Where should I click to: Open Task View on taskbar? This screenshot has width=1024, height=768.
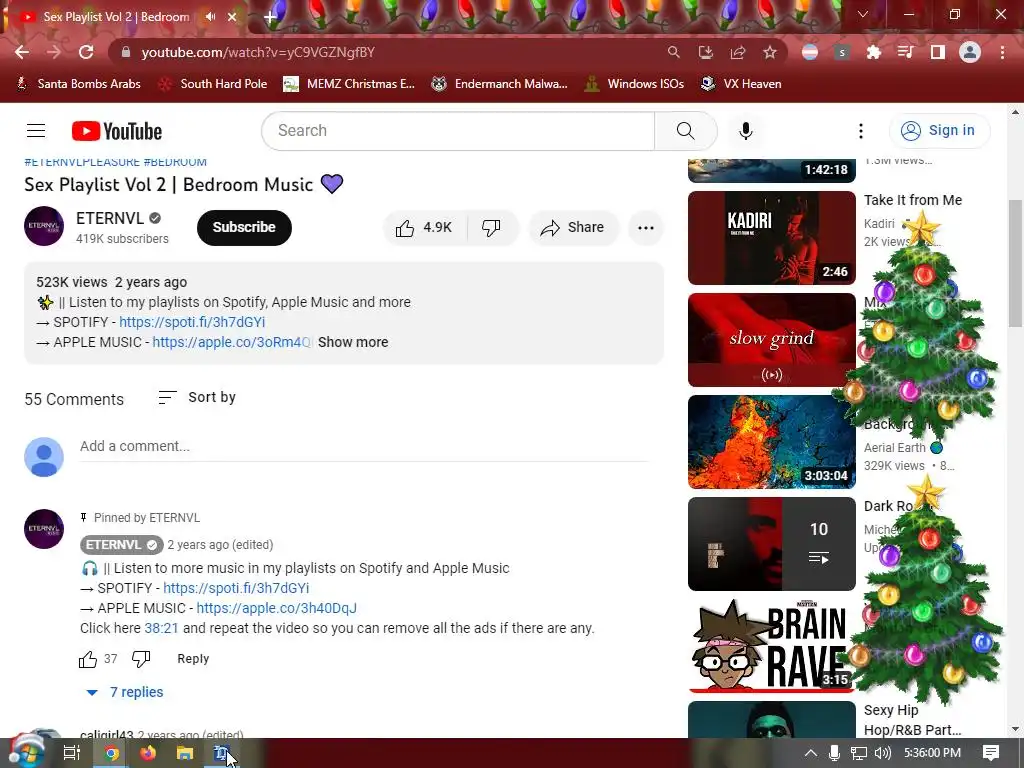point(72,753)
